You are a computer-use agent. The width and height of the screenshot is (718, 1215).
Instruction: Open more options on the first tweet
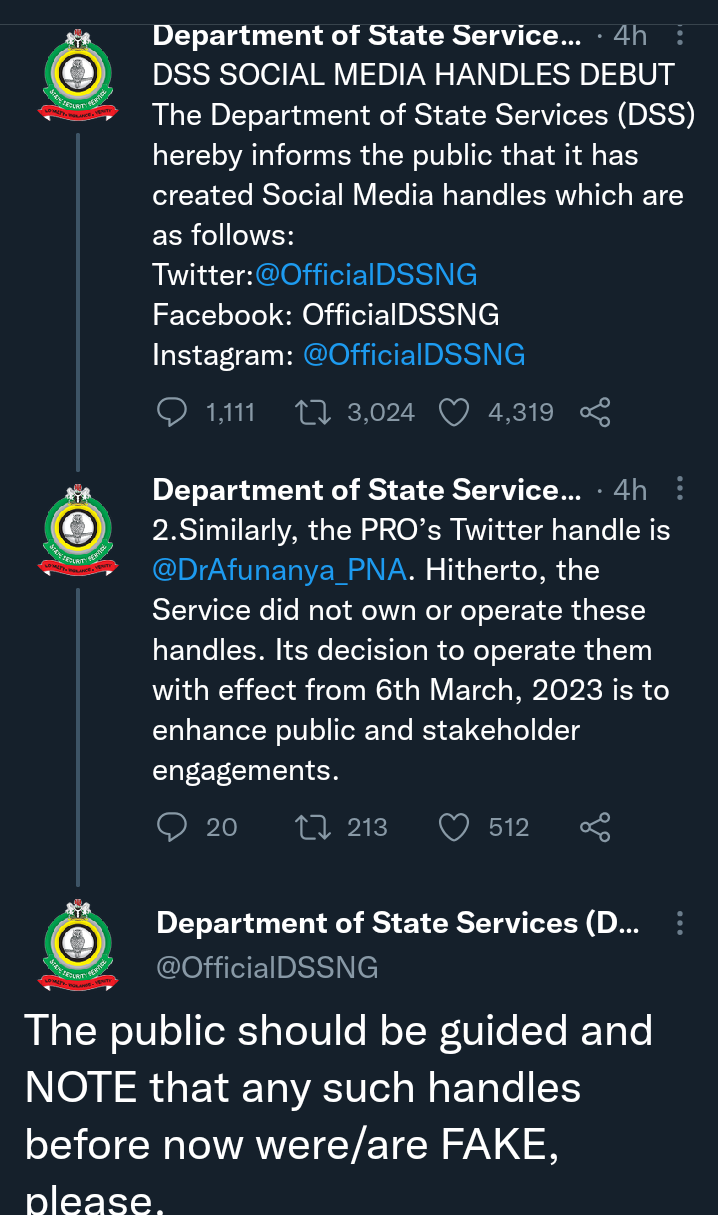click(680, 36)
